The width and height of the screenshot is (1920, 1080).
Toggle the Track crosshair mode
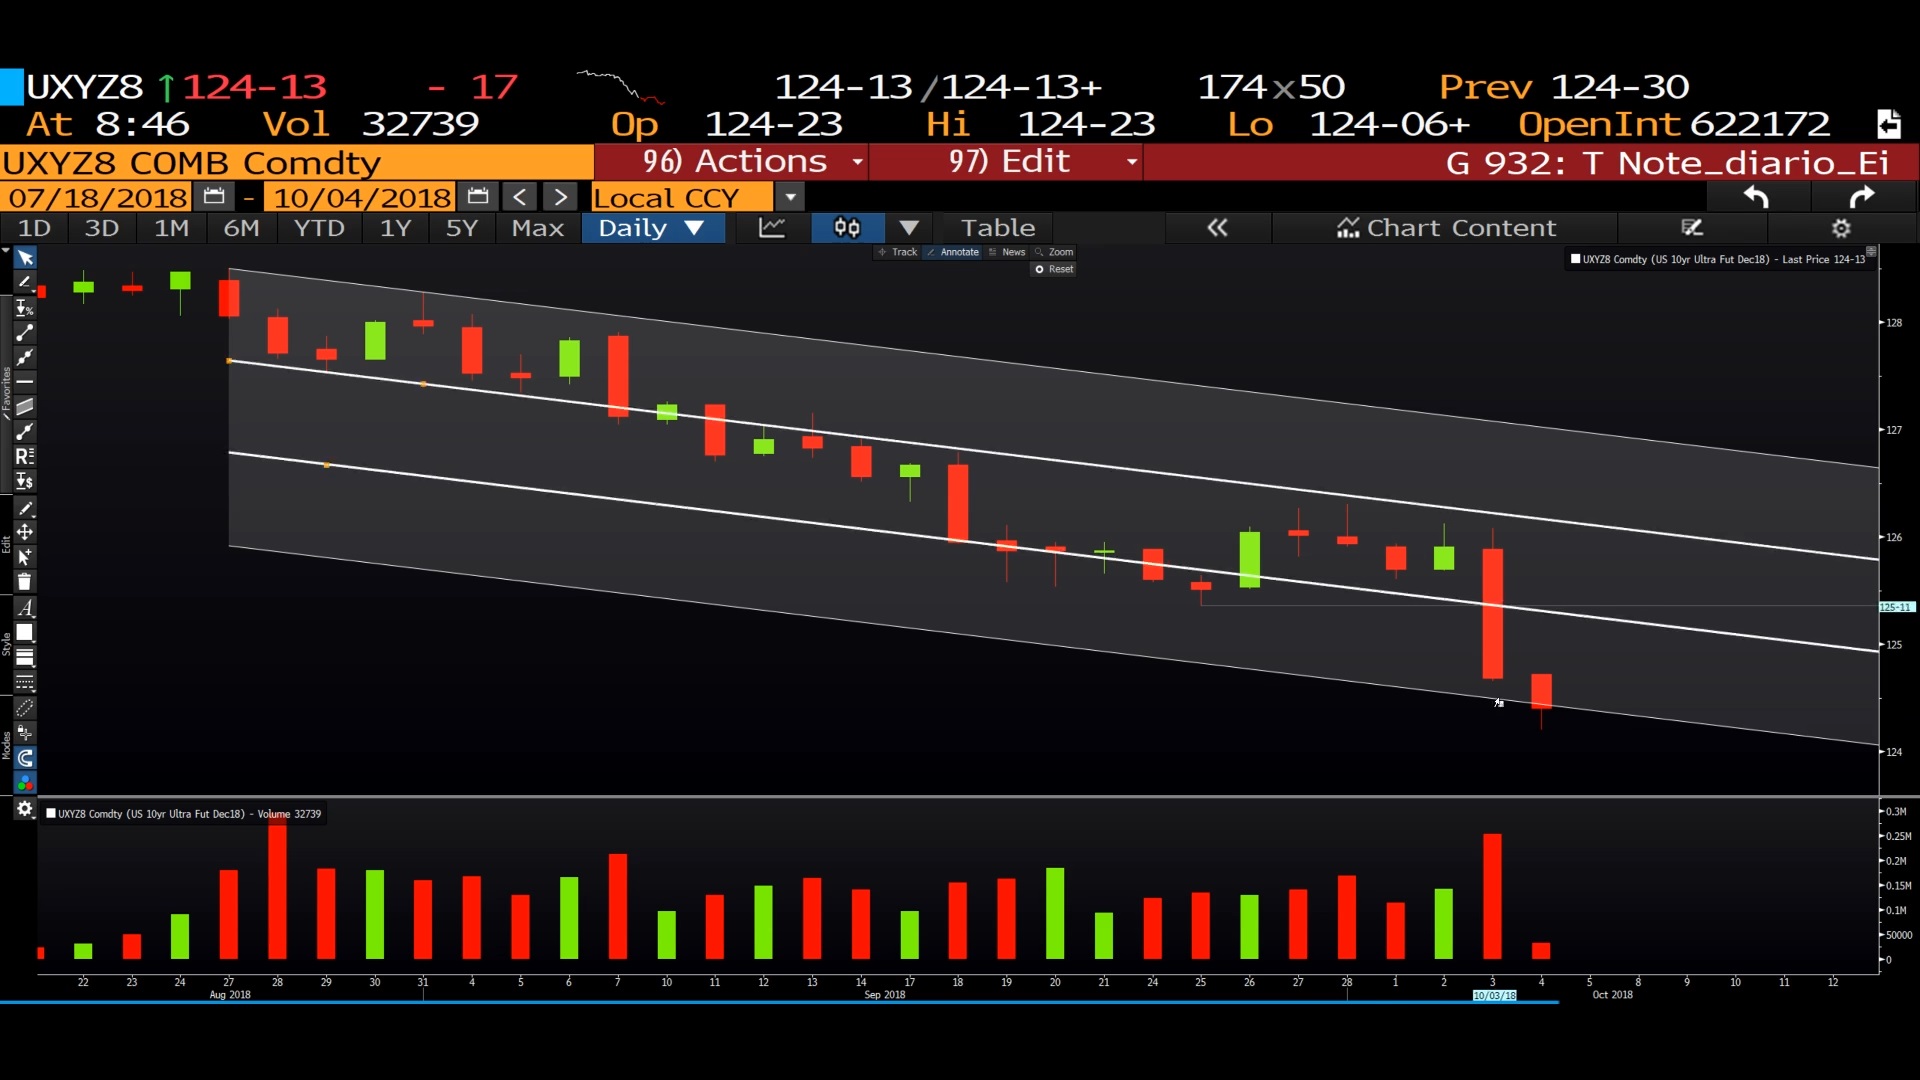897,252
